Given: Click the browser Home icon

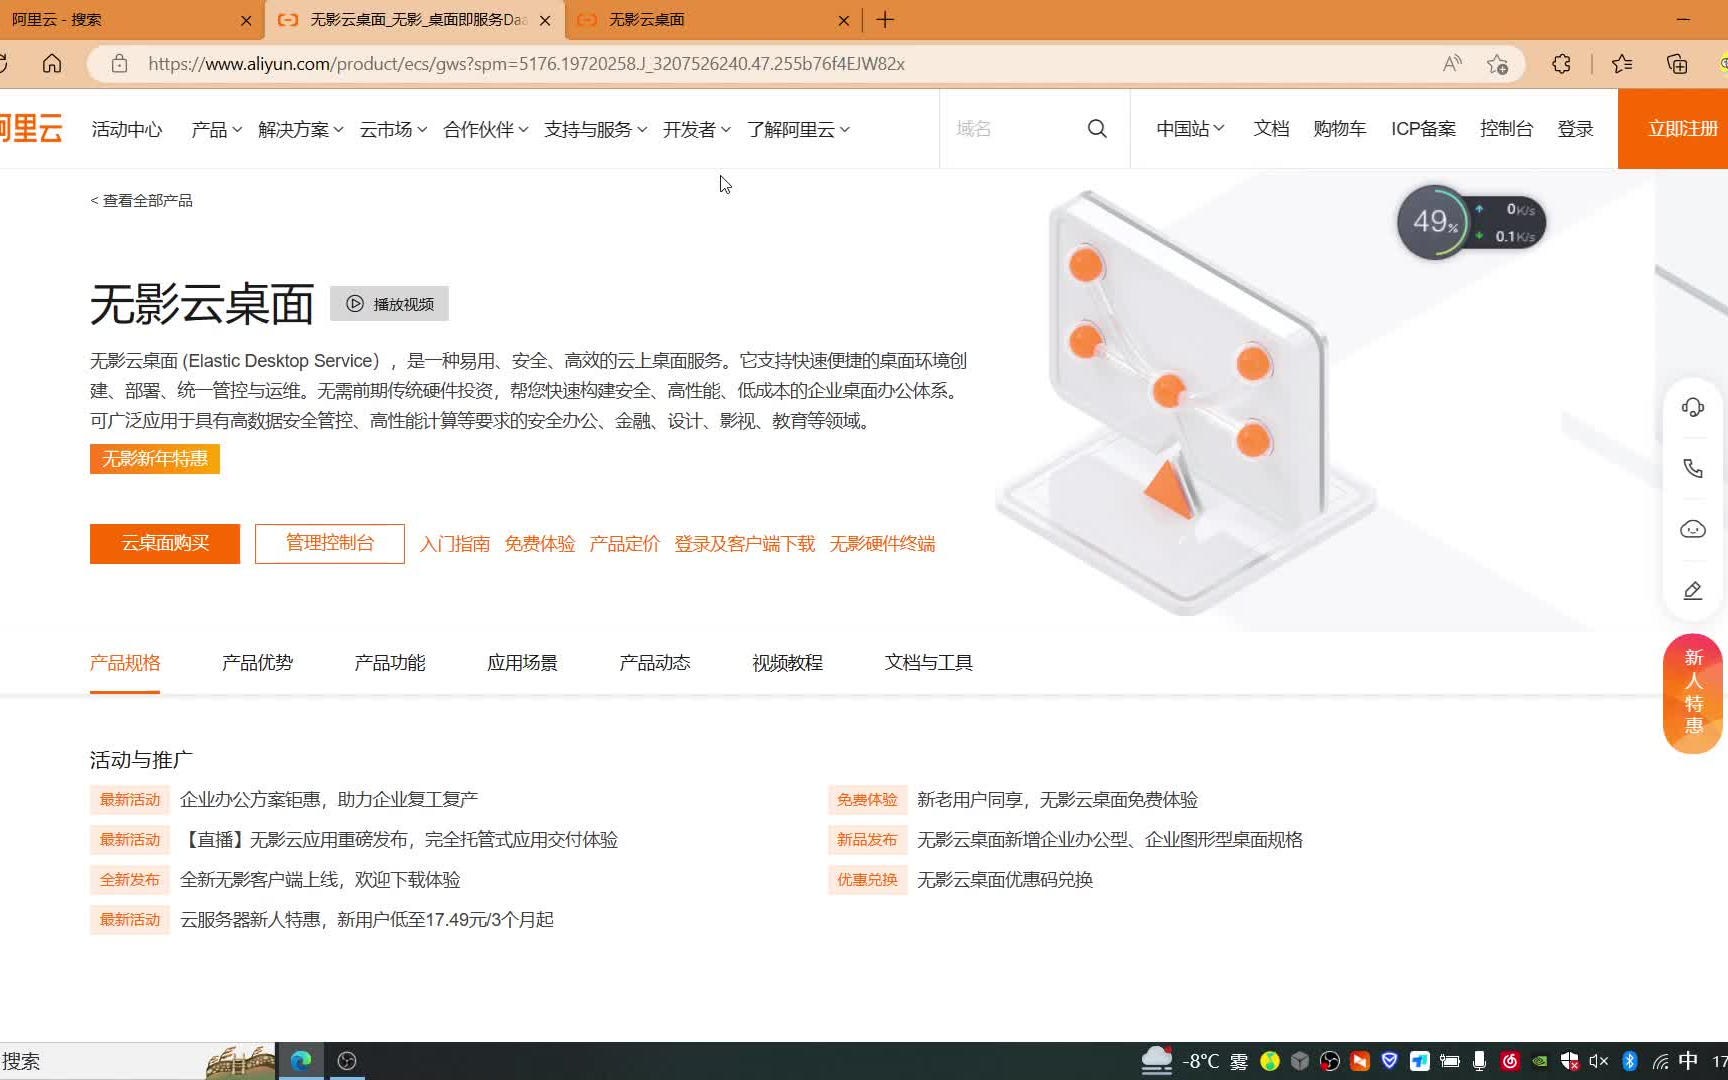Looking at the screenshot, I should [x=52, y=64].
